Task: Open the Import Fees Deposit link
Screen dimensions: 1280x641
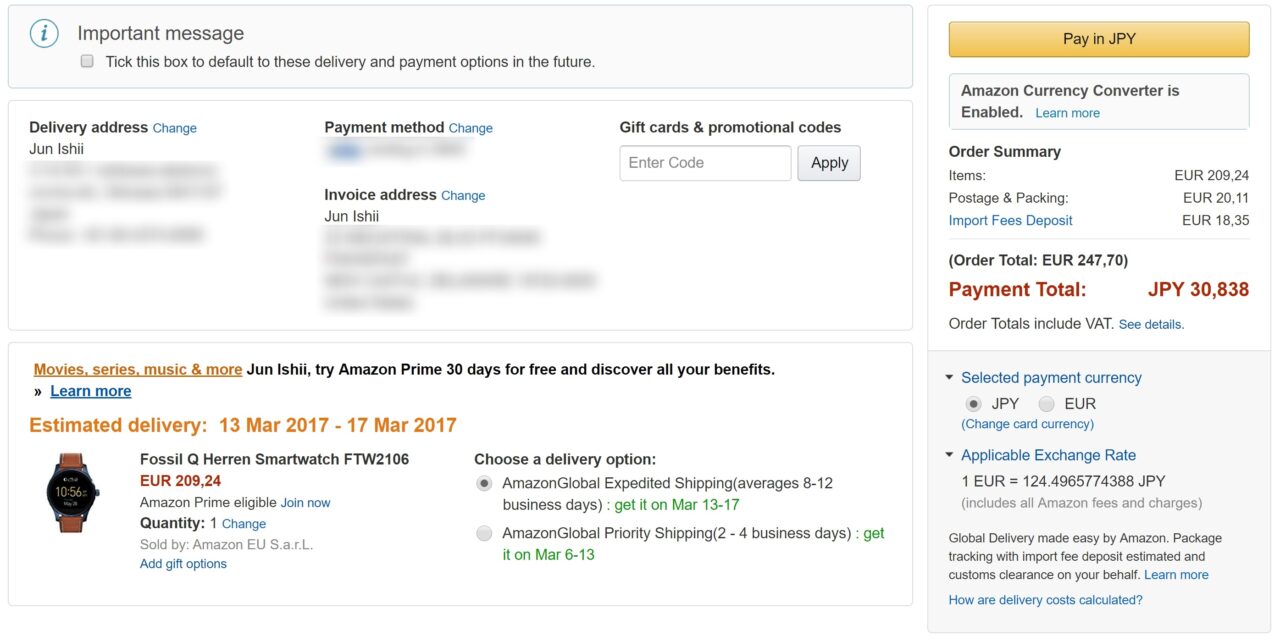Action: 1010,220
